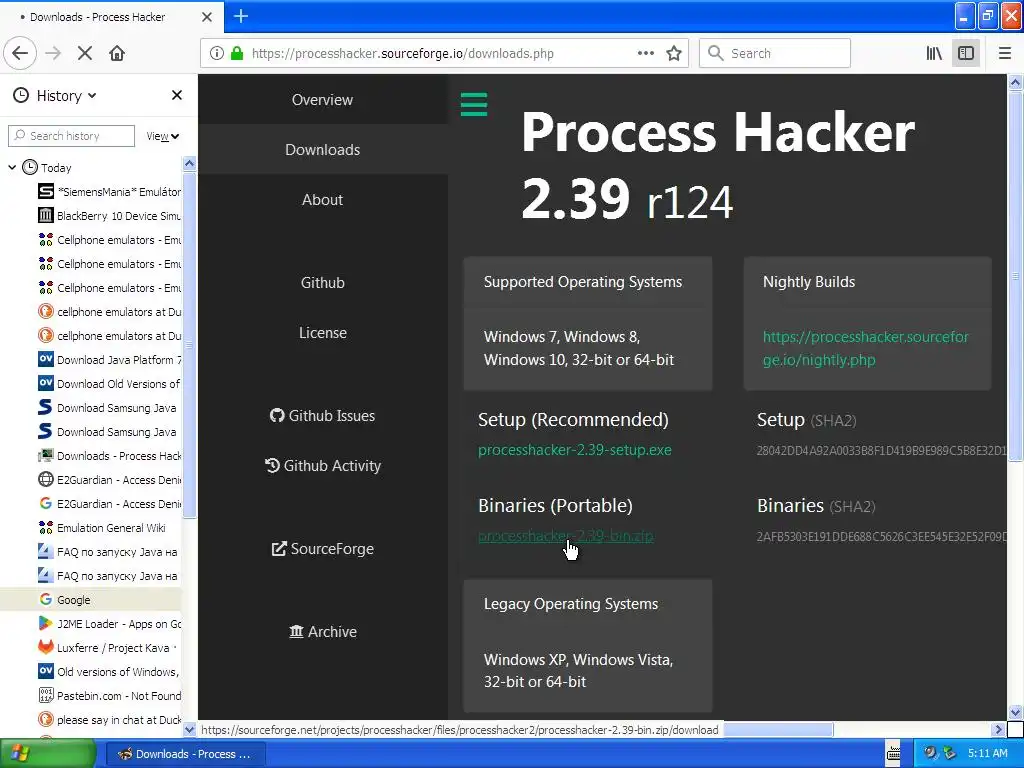Stop the page loading with the X button
The image size is (1024, 768).
pos(85,54)
